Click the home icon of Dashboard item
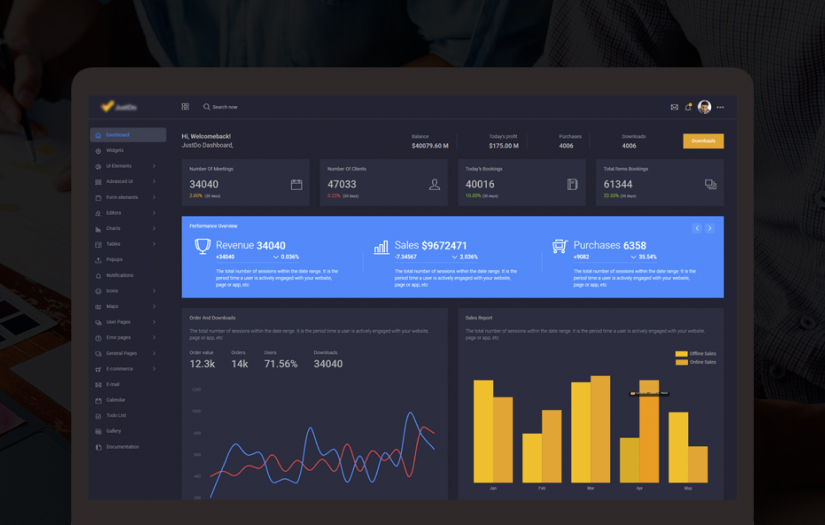Viewport: 825px width, 525px height. click(98, 135)
